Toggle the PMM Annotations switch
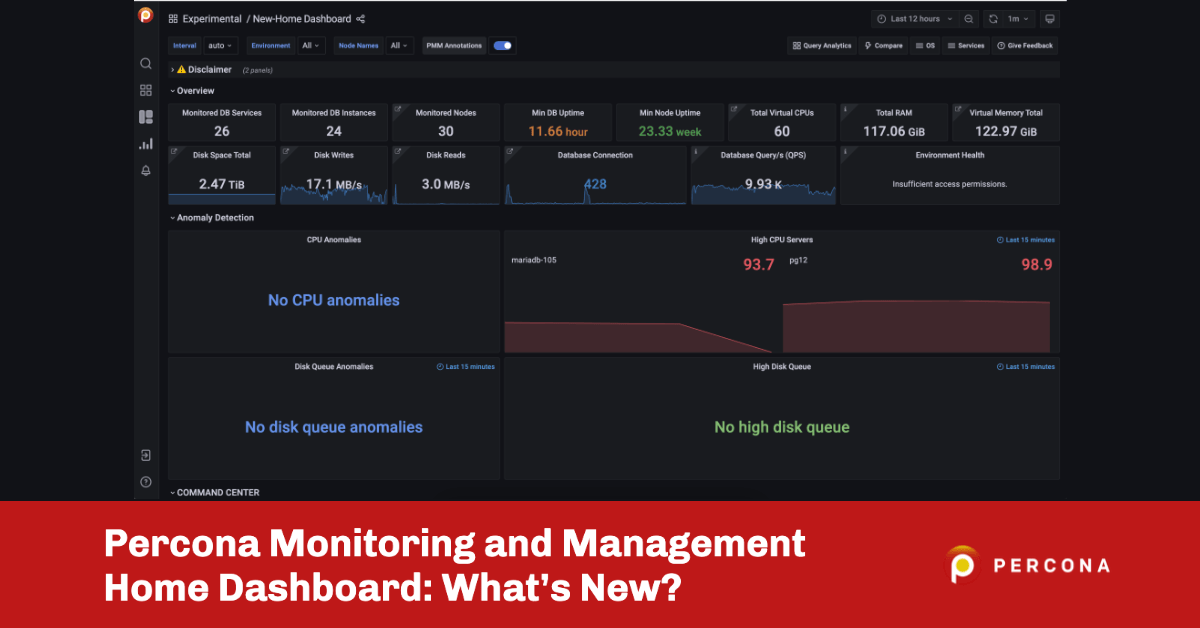The image size is (1200, 628). tap(502, 45)
